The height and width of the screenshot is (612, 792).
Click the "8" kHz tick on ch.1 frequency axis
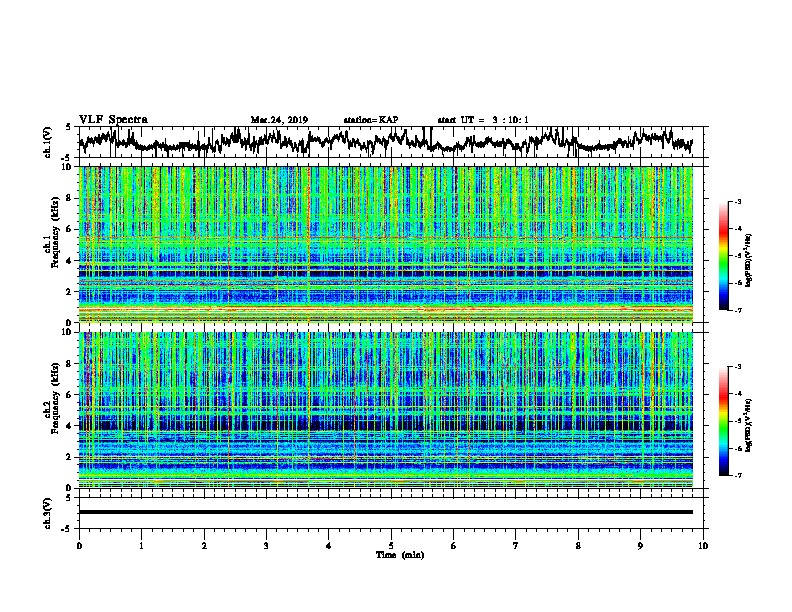[x=70, y=198]
